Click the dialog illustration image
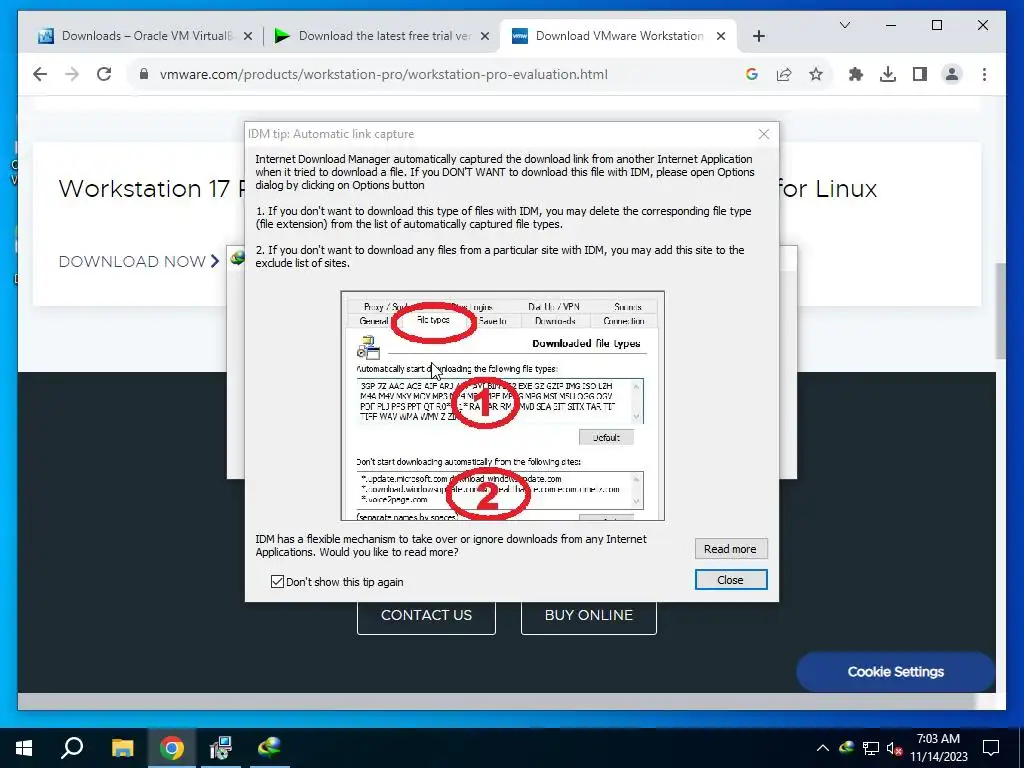This screenshot has height=768, width=1024. (503, 406)
